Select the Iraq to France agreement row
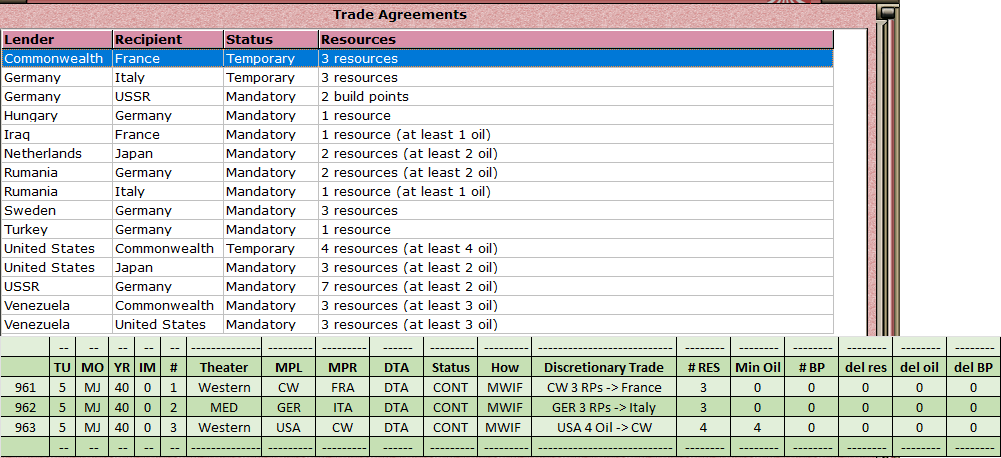The image size is (1001, 458). pyautogui.click(x=418, y=135)
